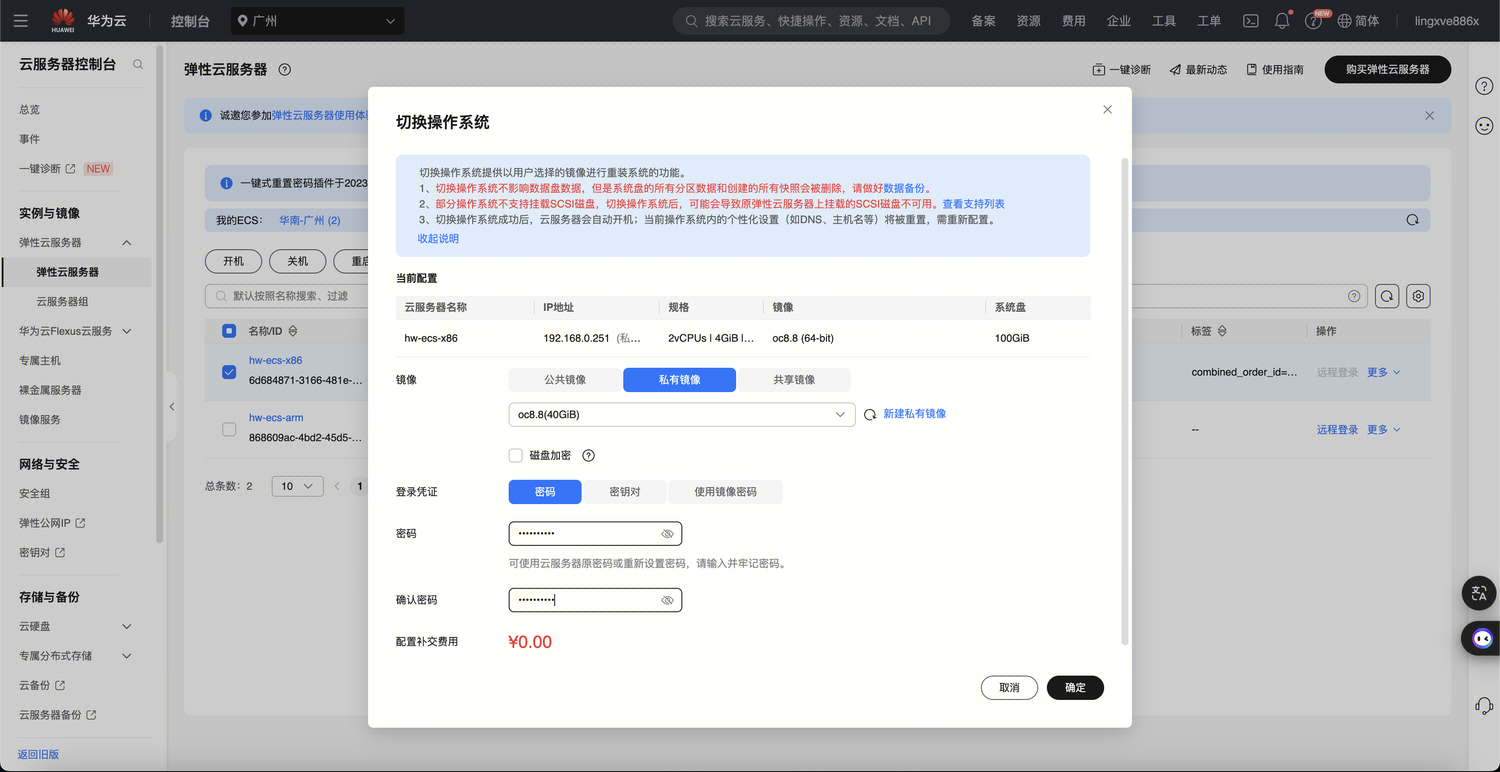Choose 使用镜像密码 option
This screenshot has height=772, width=1500.
coord(725,492)
